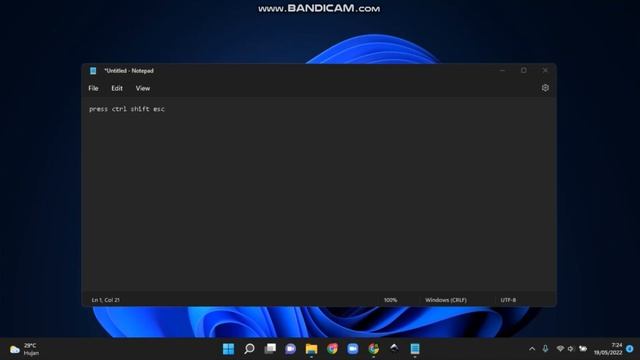This screenshot has height=360, width=640.
Task: Open the File menu in Notepad
Action: 93,88
